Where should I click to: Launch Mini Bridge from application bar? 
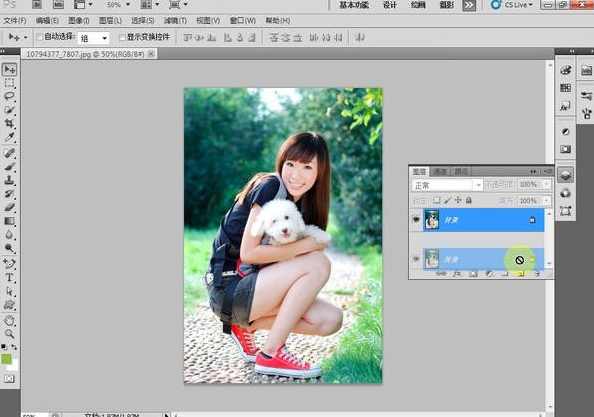click(58, 5)
